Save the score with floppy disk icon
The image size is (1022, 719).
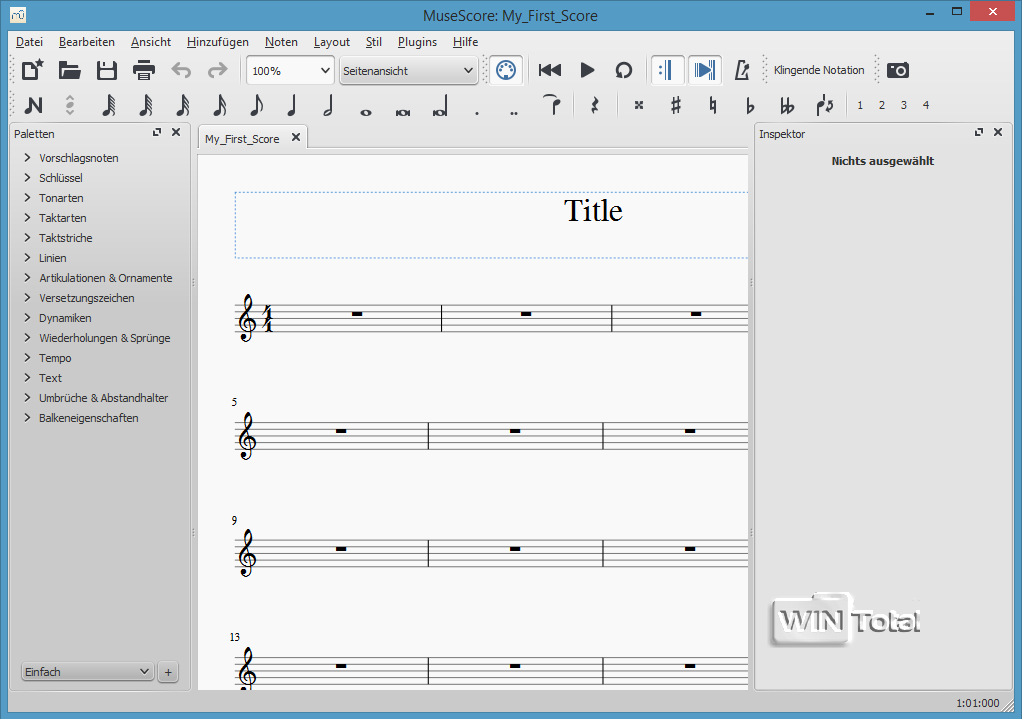point(107,70)
